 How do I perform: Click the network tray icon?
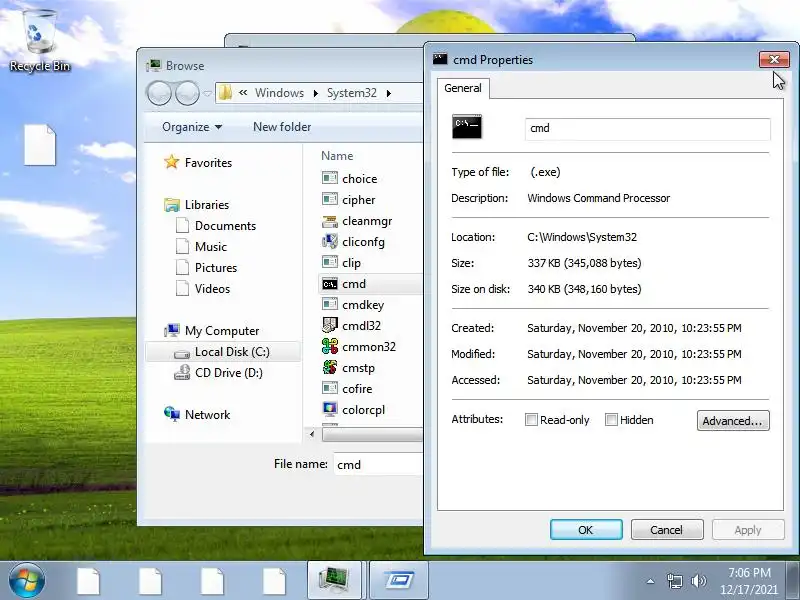pos(674,581)
